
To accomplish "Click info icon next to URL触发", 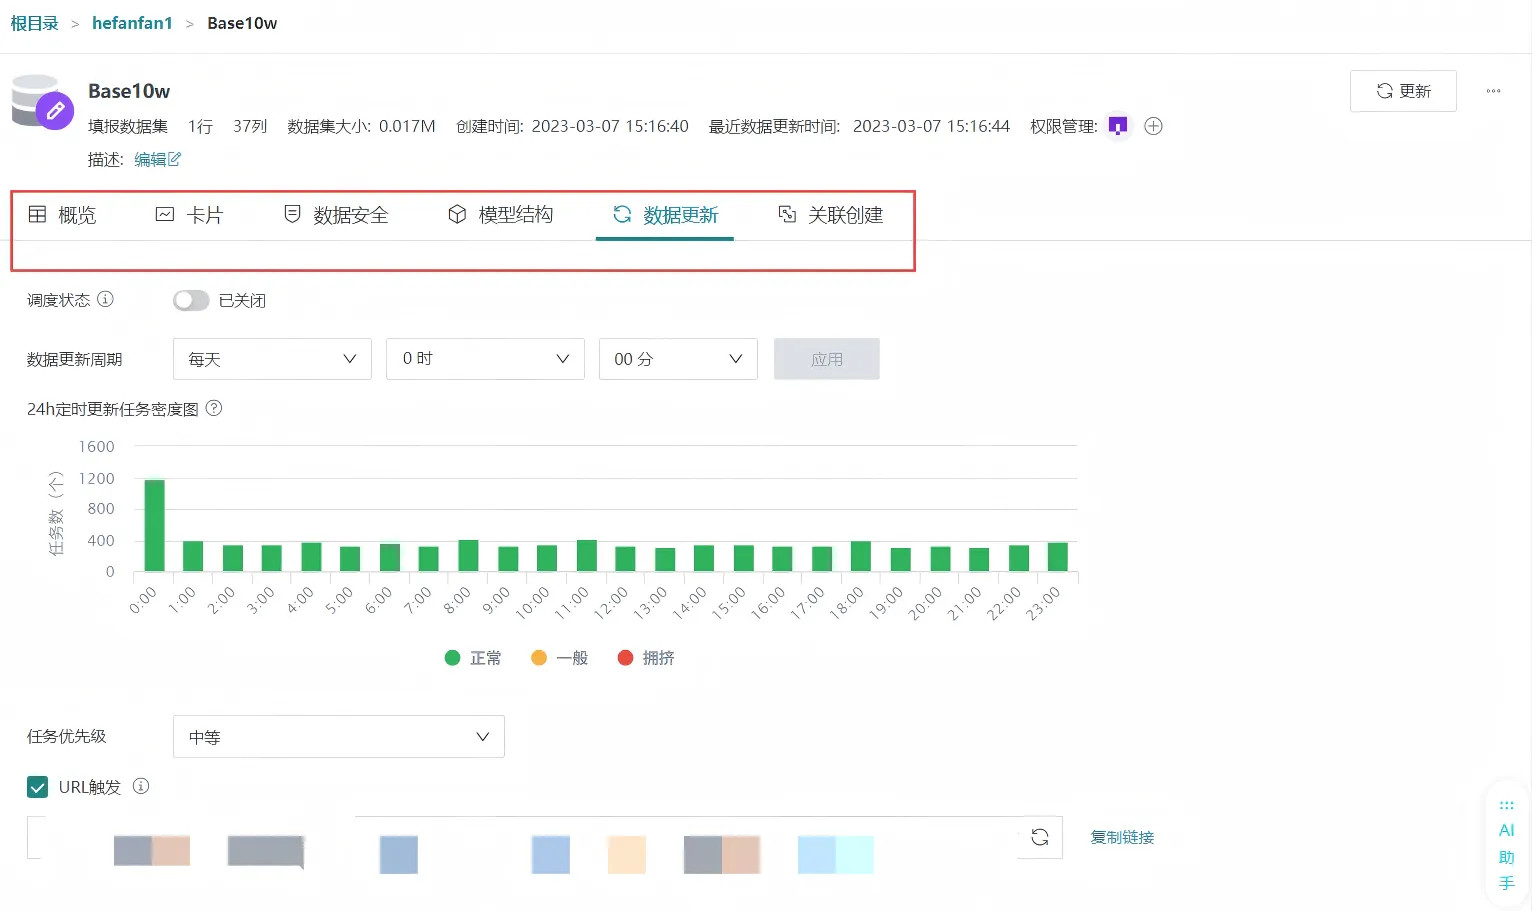I will 141,786.
